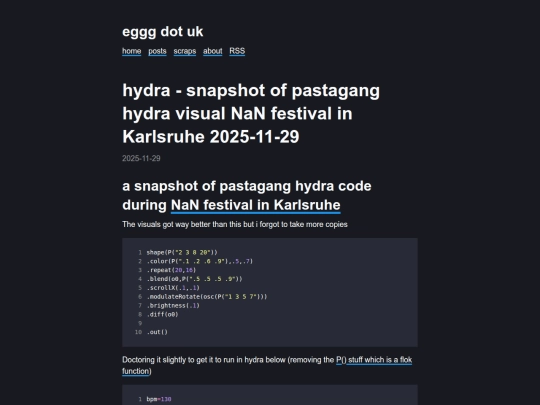Click the eggg dot uk site title
This screenshot has height=405, width=540.
(163, 31)
